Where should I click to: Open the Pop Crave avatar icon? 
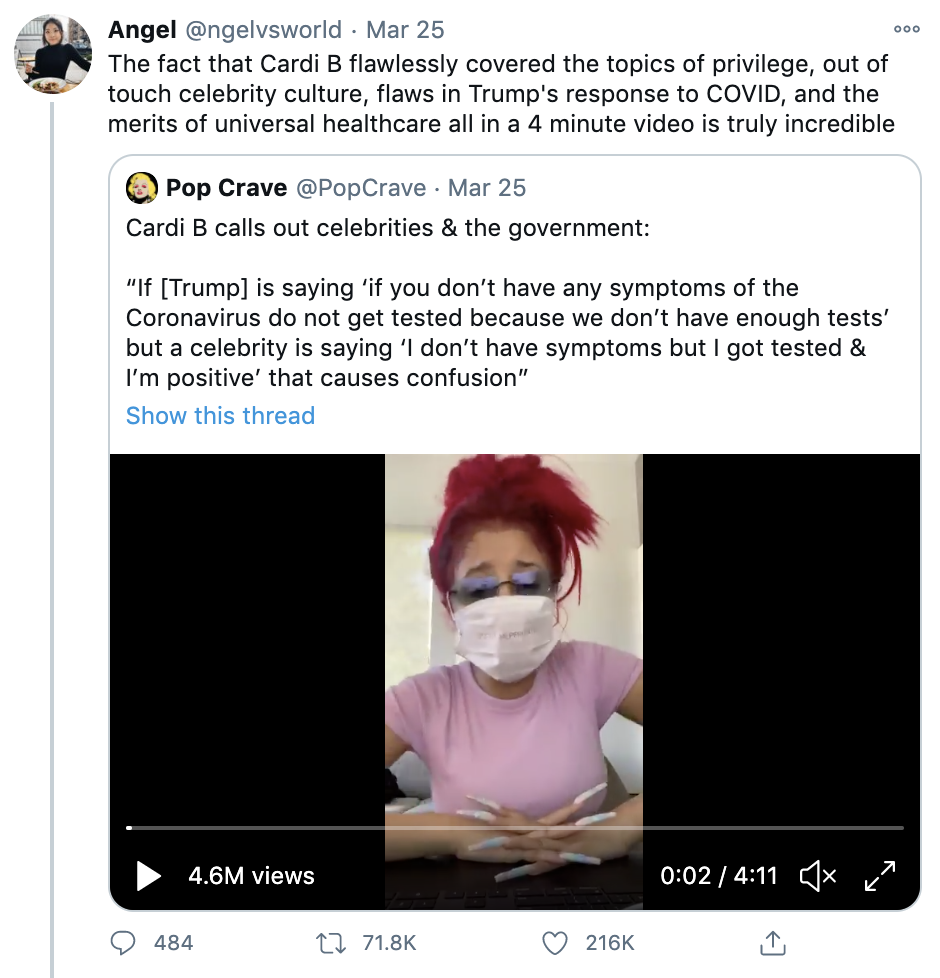142,187
